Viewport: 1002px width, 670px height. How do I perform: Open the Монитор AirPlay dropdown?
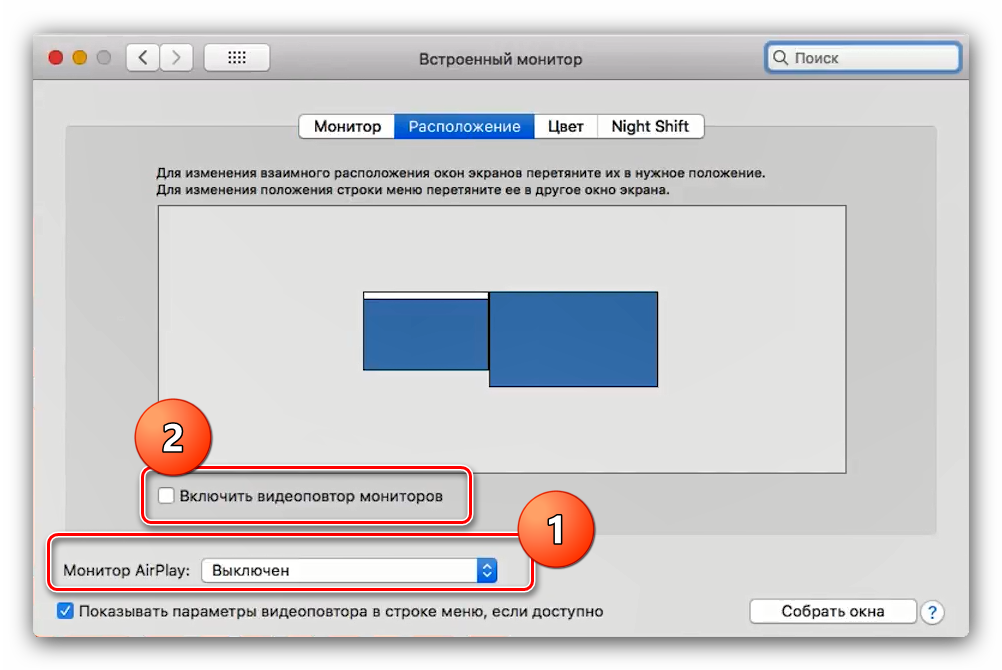click(349, 570)
